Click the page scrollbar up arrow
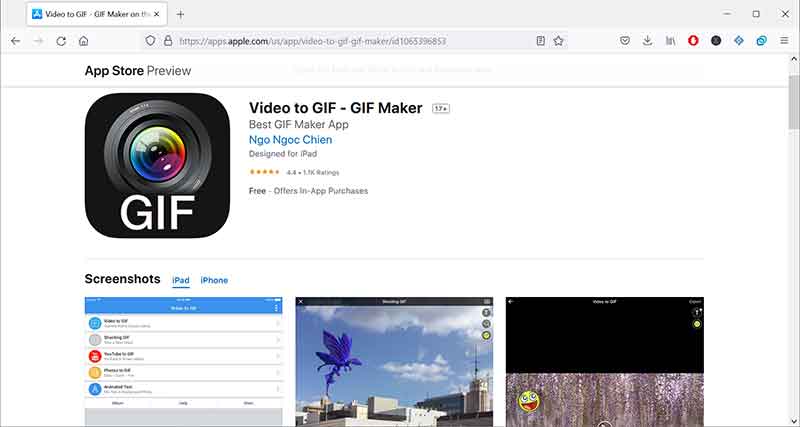Screen dimensions: 800x427 [x=794, y=58]
